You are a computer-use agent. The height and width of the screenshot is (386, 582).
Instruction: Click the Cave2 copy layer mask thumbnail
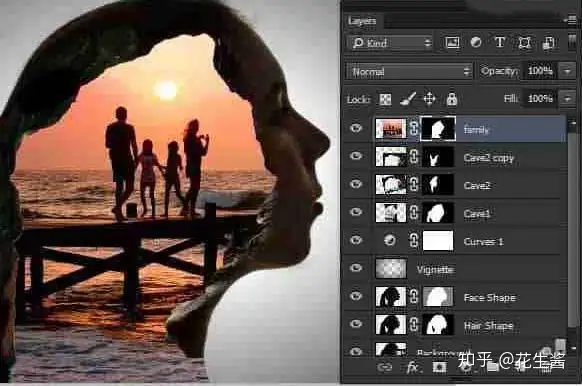(x=438, y=156)
